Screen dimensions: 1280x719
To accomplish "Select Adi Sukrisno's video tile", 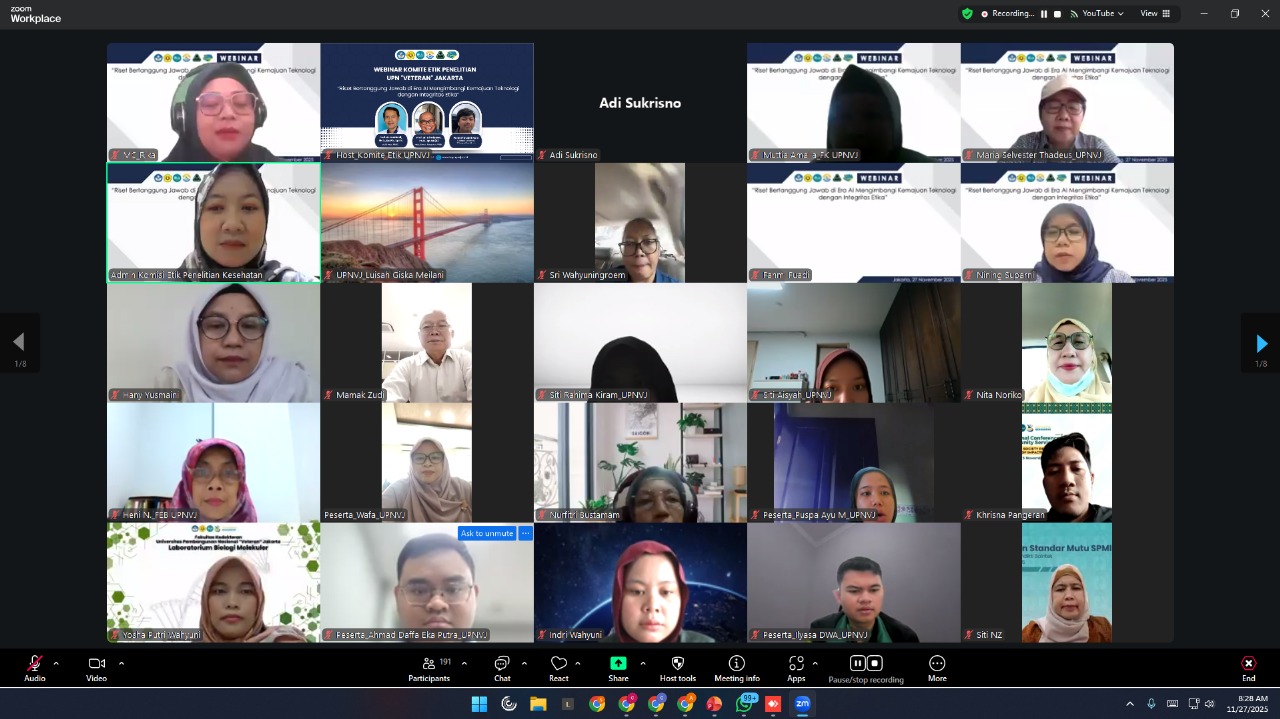I will [640, 102].
